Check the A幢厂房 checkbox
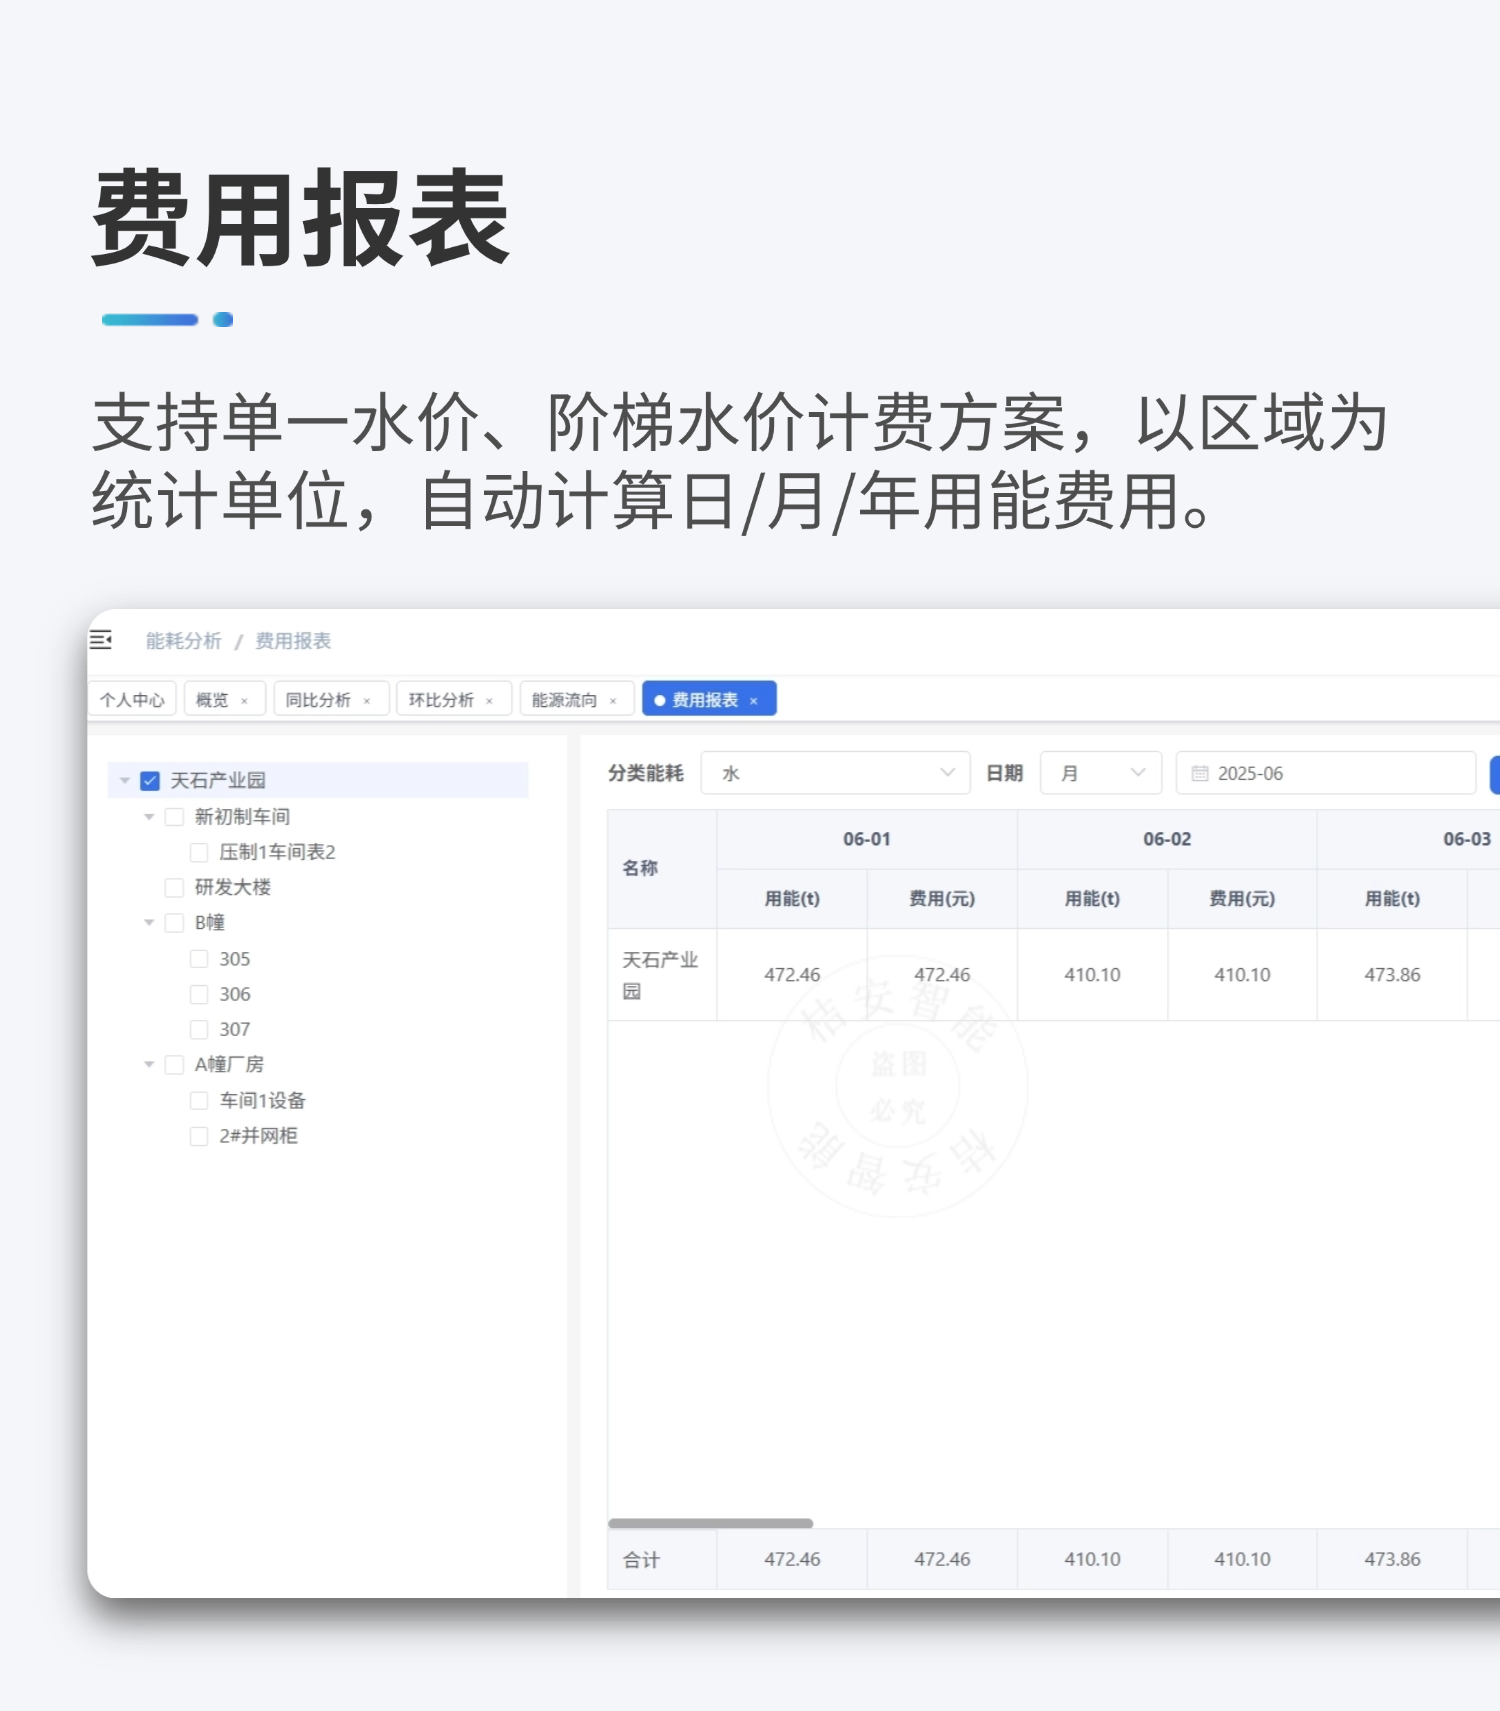The width and height of the screenshot is (1500, 1711). (x=174, y=1064)
